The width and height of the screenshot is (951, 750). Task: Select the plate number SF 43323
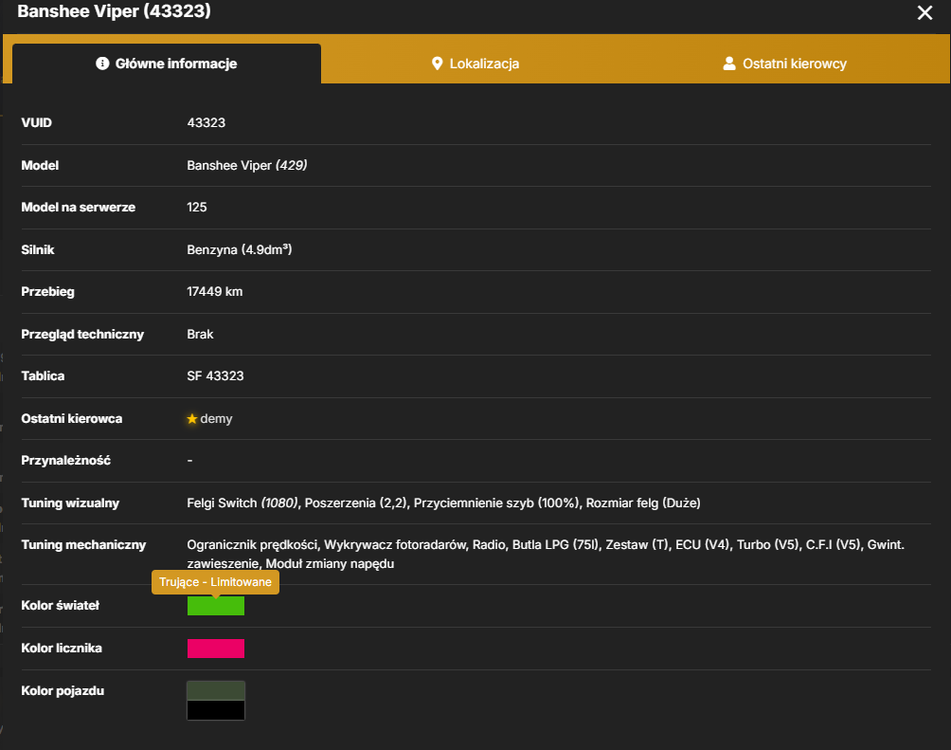pos(215,376)
